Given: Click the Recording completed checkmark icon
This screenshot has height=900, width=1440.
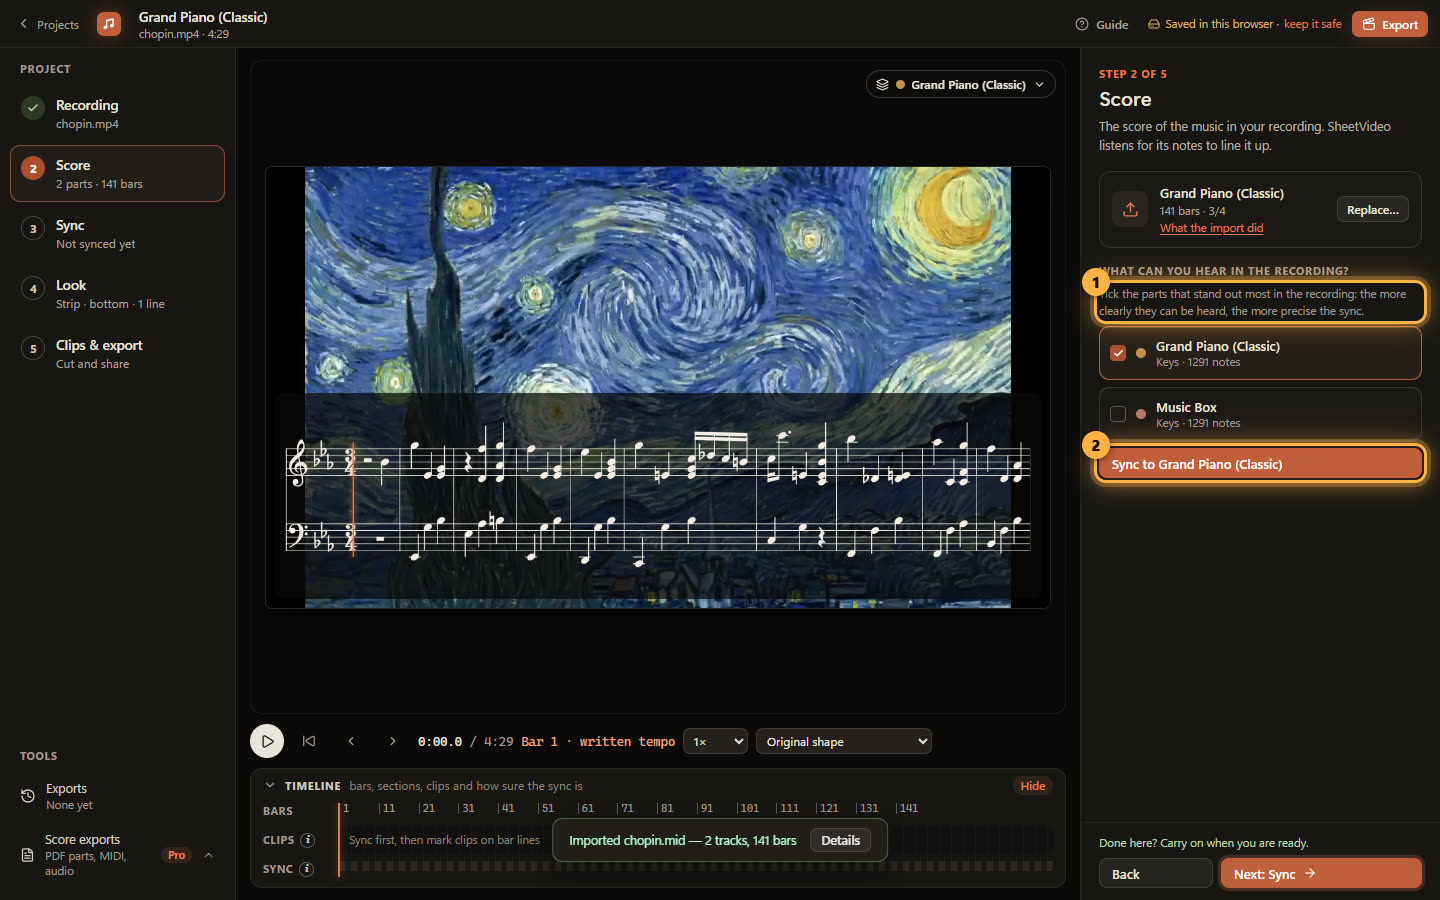Looking at the screenshot, I should click(x=33, y=108).
